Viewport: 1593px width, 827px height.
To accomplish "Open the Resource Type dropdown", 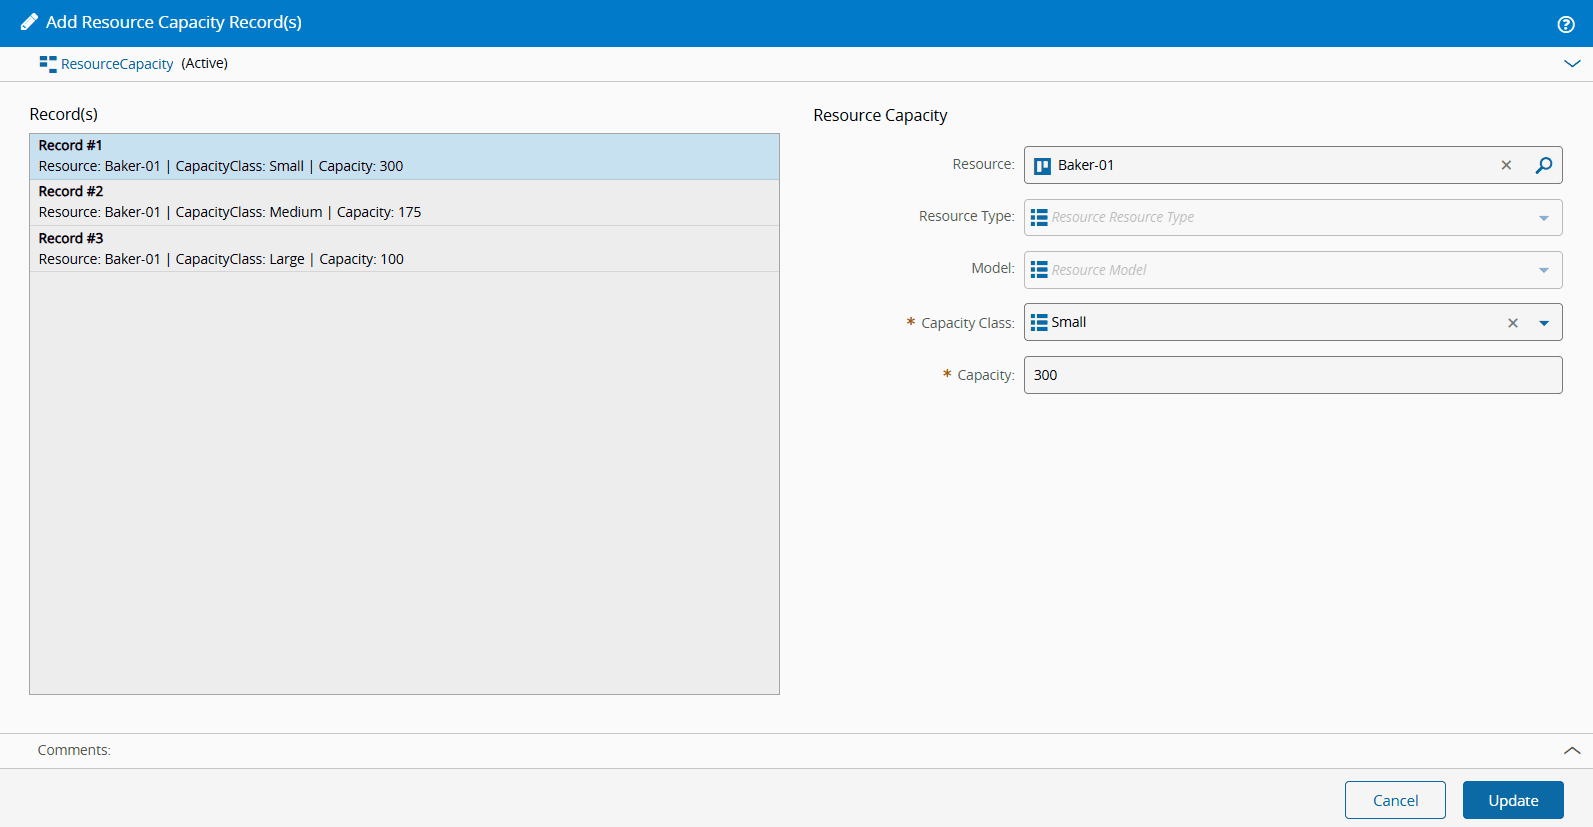I will [x=1543, y=218].
